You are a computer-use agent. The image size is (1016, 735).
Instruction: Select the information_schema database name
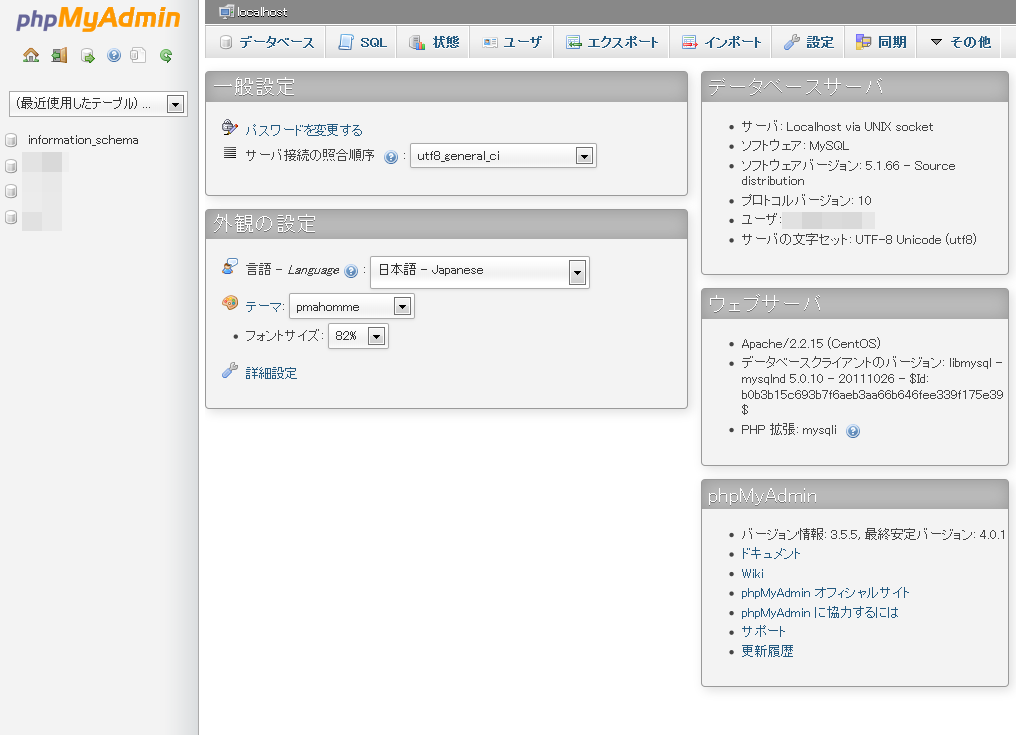83,140
